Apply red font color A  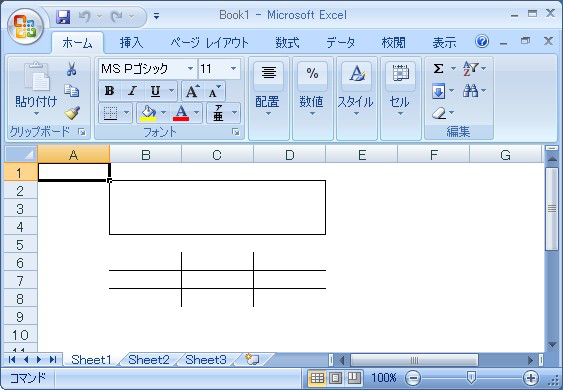click(x=181, y=113)
